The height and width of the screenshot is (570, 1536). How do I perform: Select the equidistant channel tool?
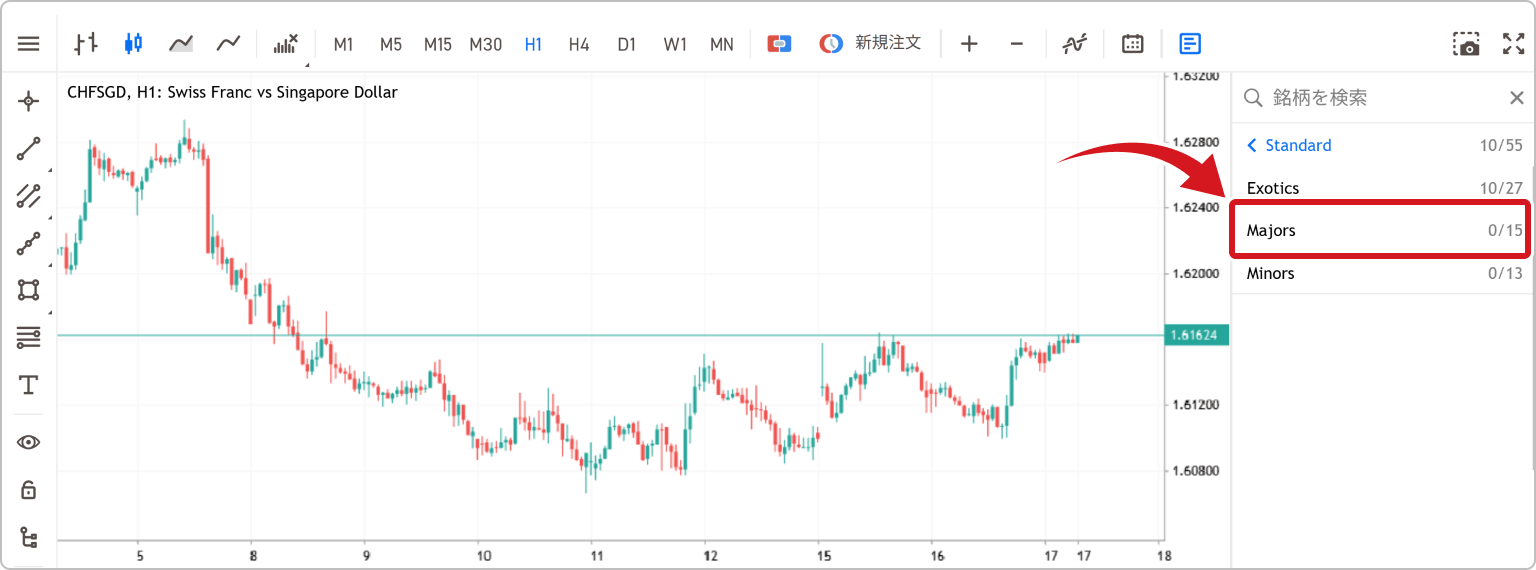[29, 196]
